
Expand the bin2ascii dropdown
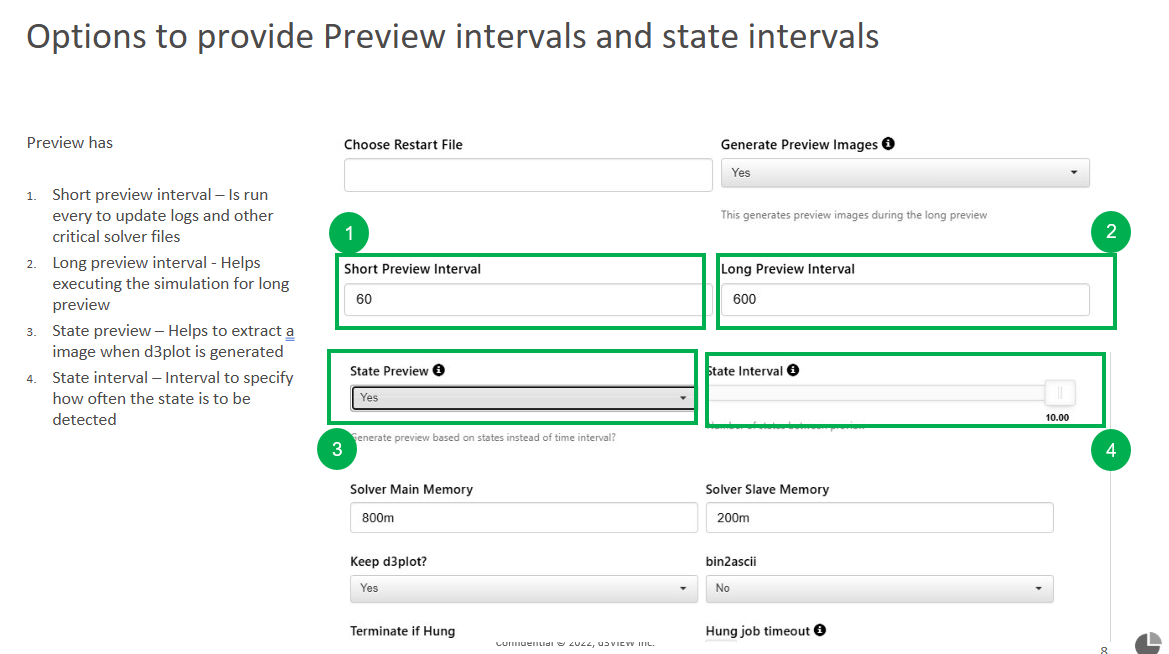coord(879,588)
